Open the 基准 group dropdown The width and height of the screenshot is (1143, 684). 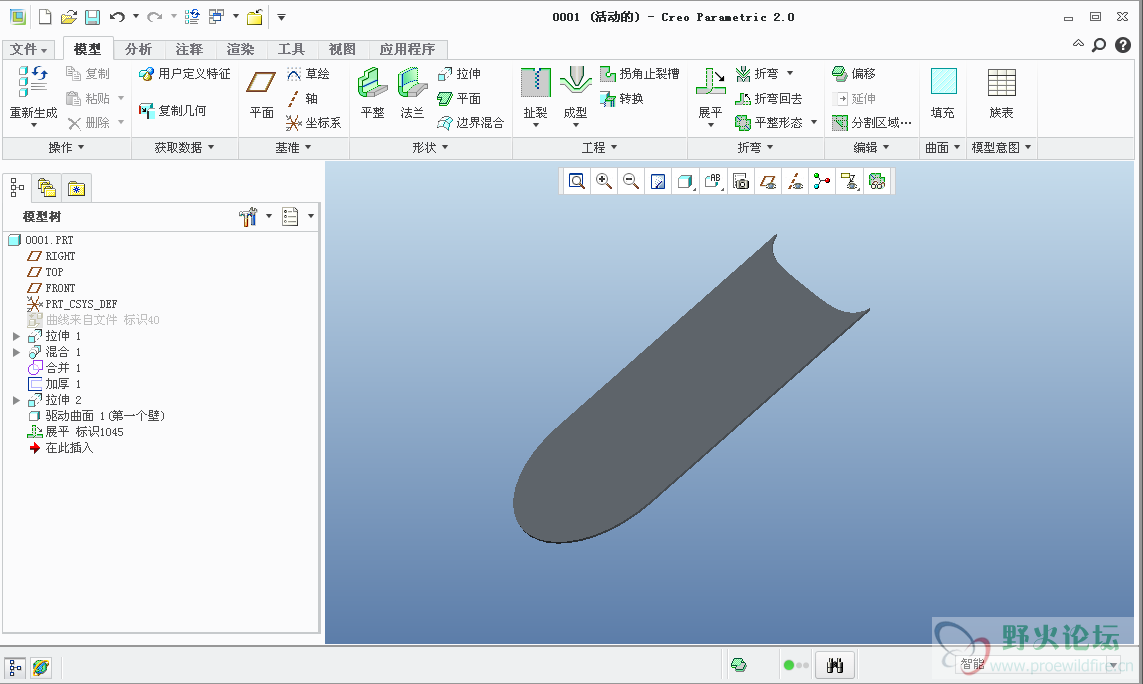(x=294, y=147)
